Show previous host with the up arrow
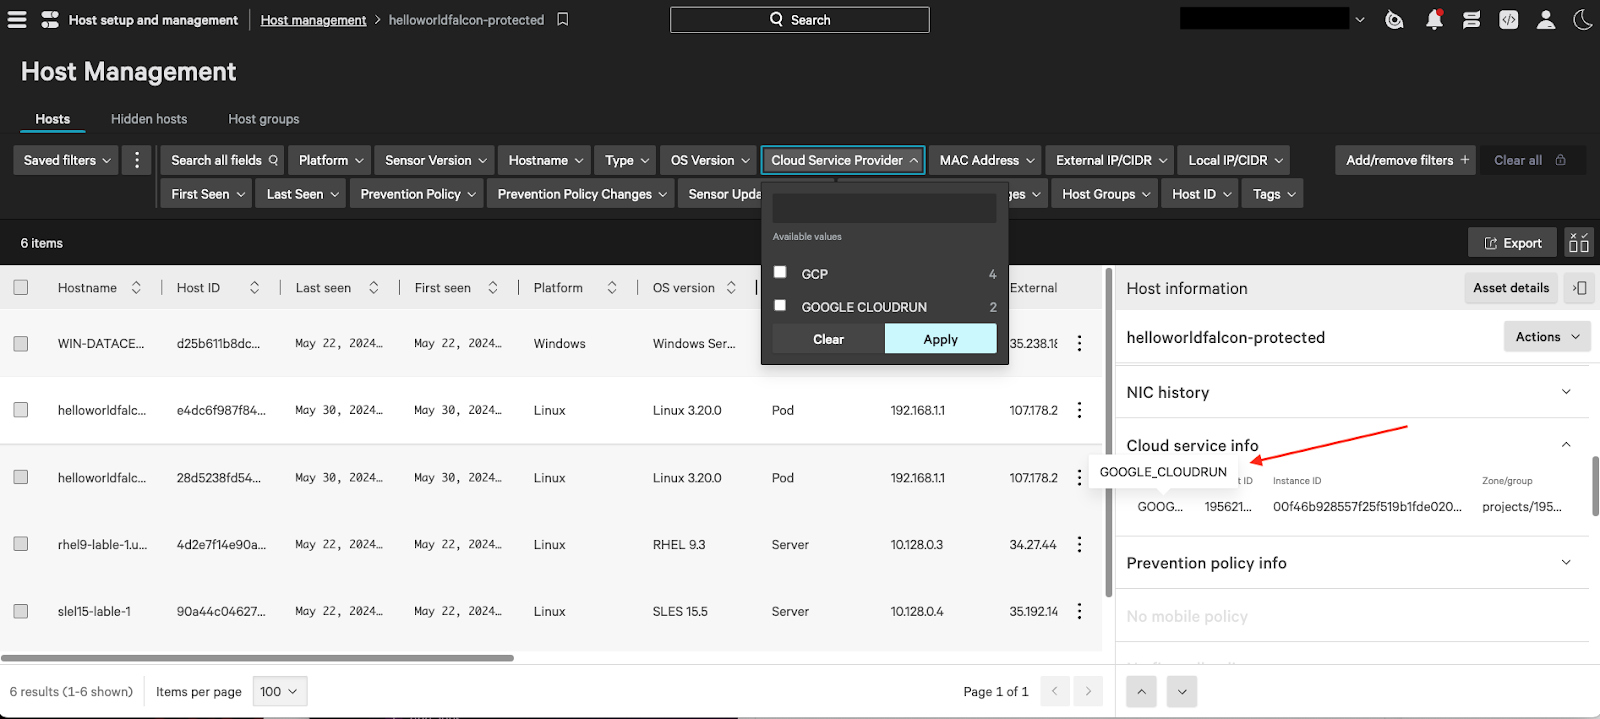Screen dimensions: 1600x719 coord(1141,691)
